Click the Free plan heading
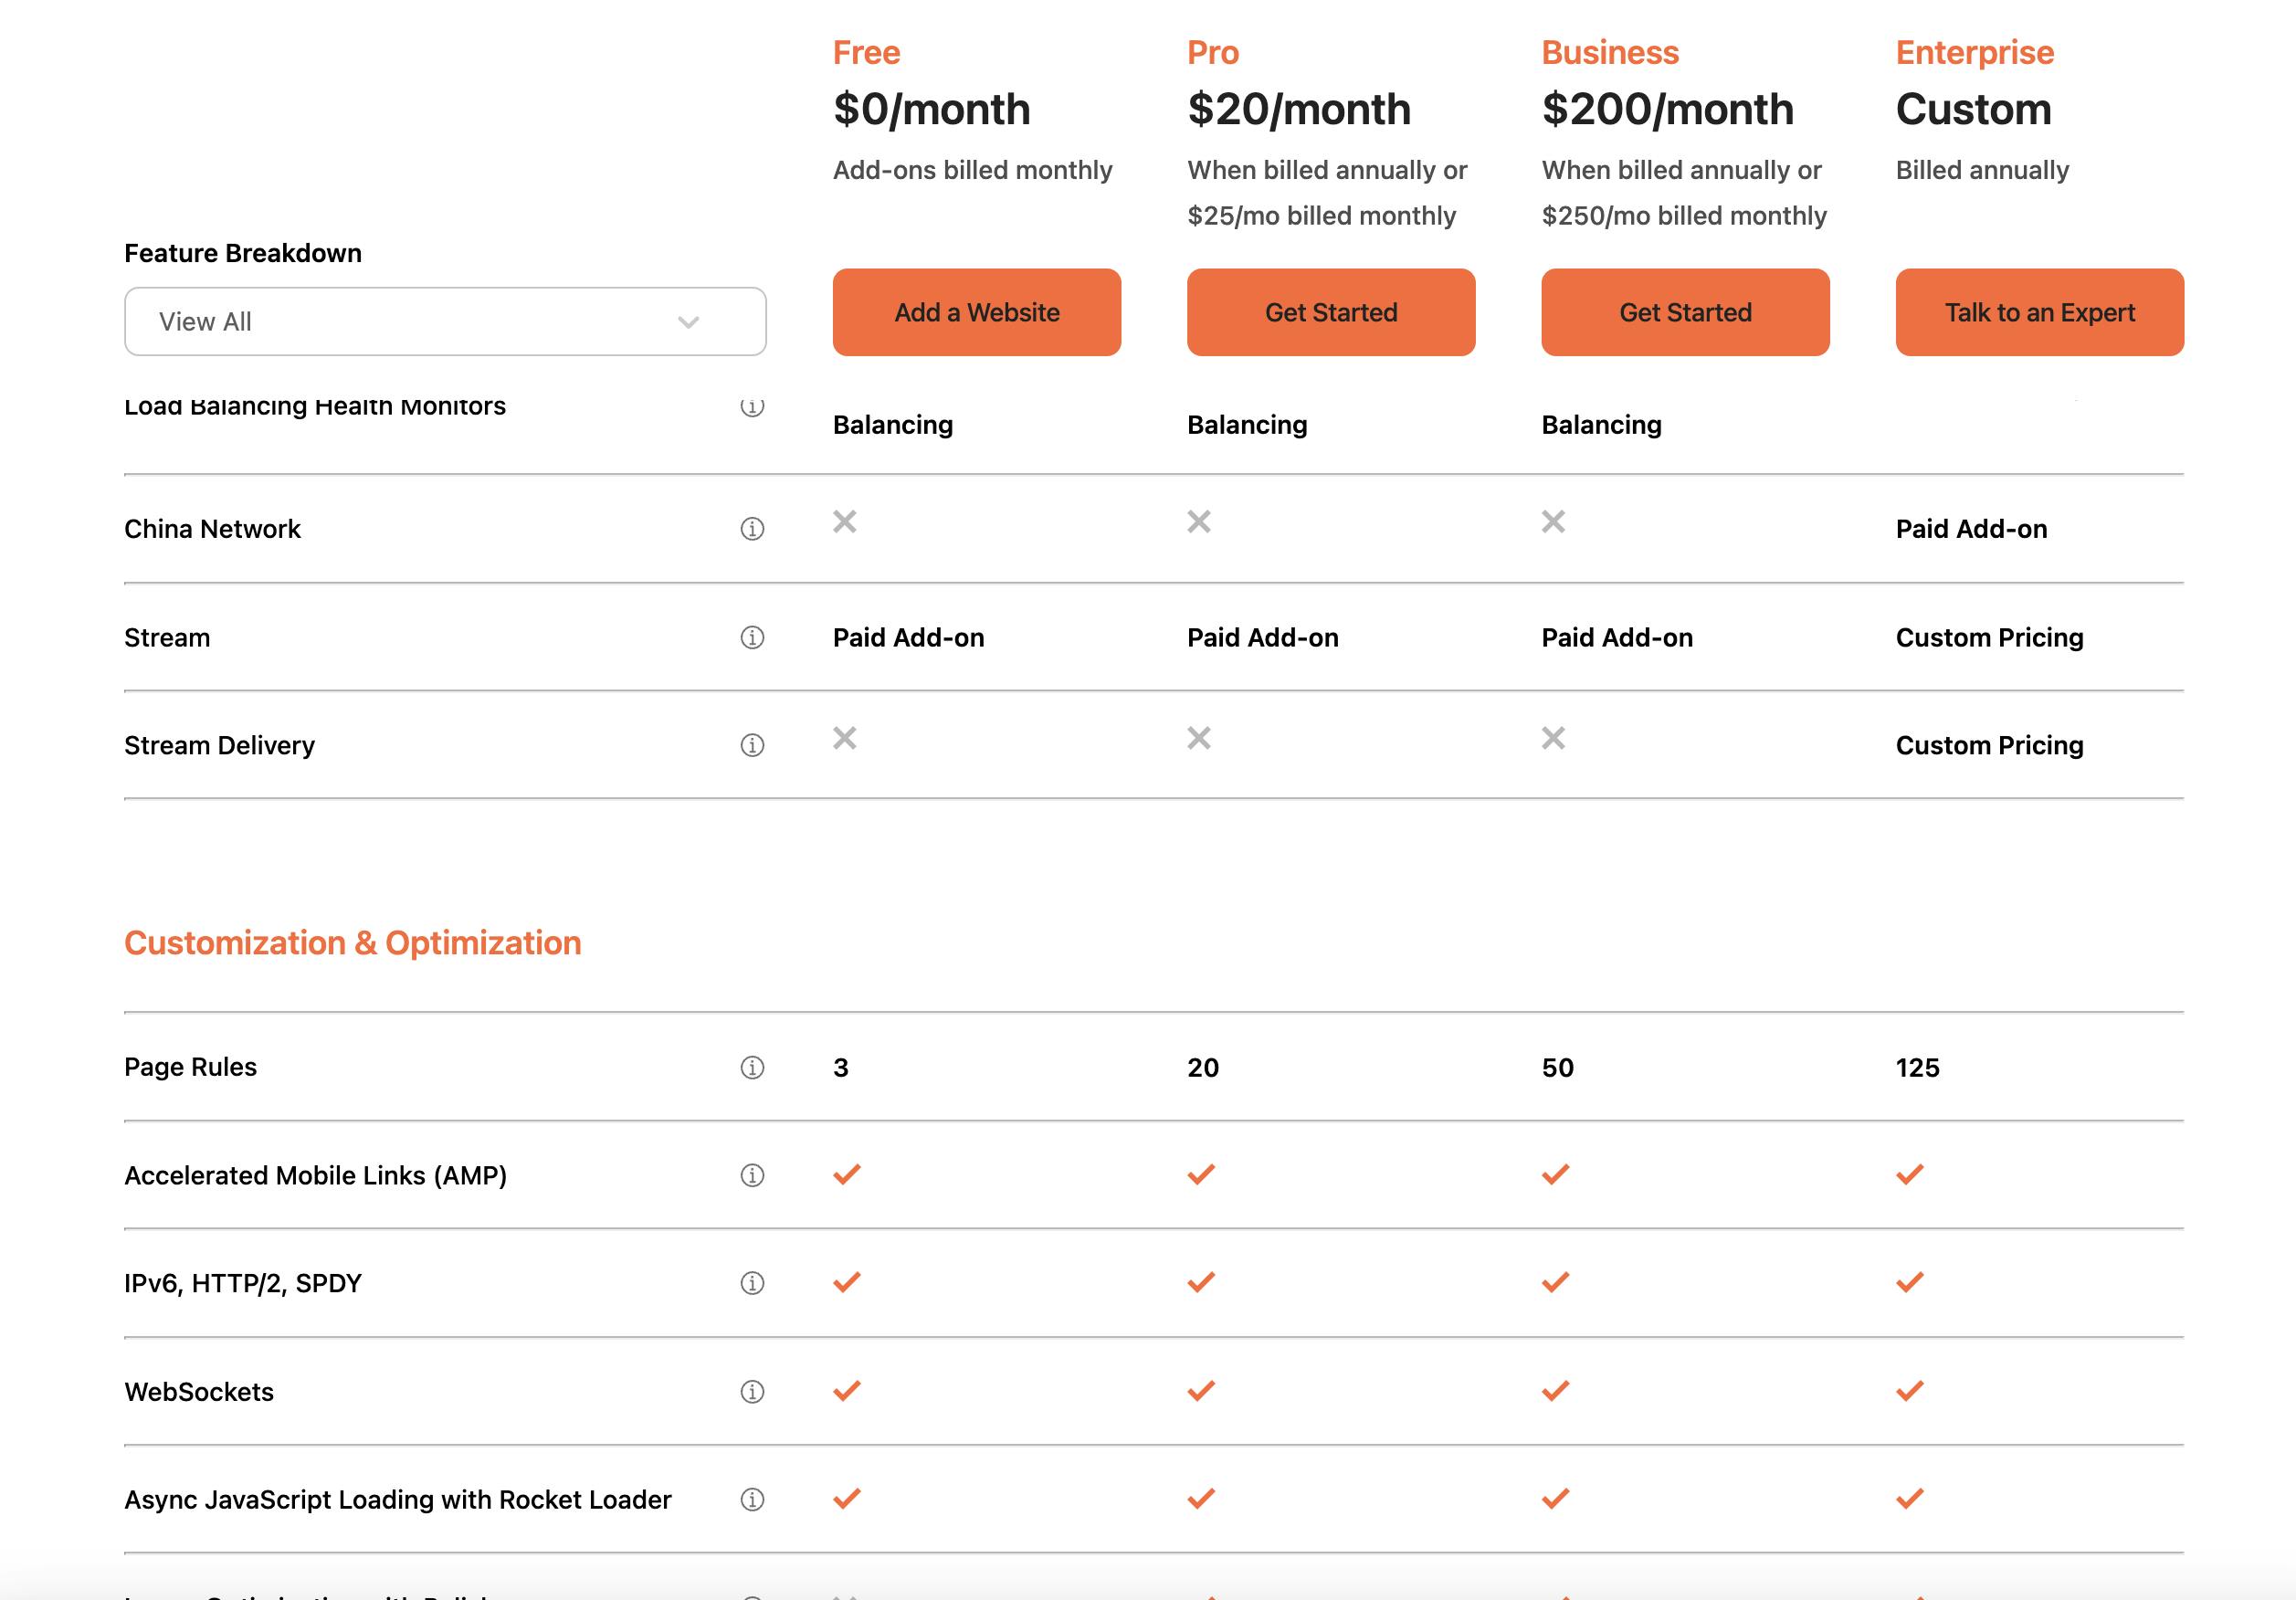Viewport: 2296px width, 1600px height. coord(866,52)
